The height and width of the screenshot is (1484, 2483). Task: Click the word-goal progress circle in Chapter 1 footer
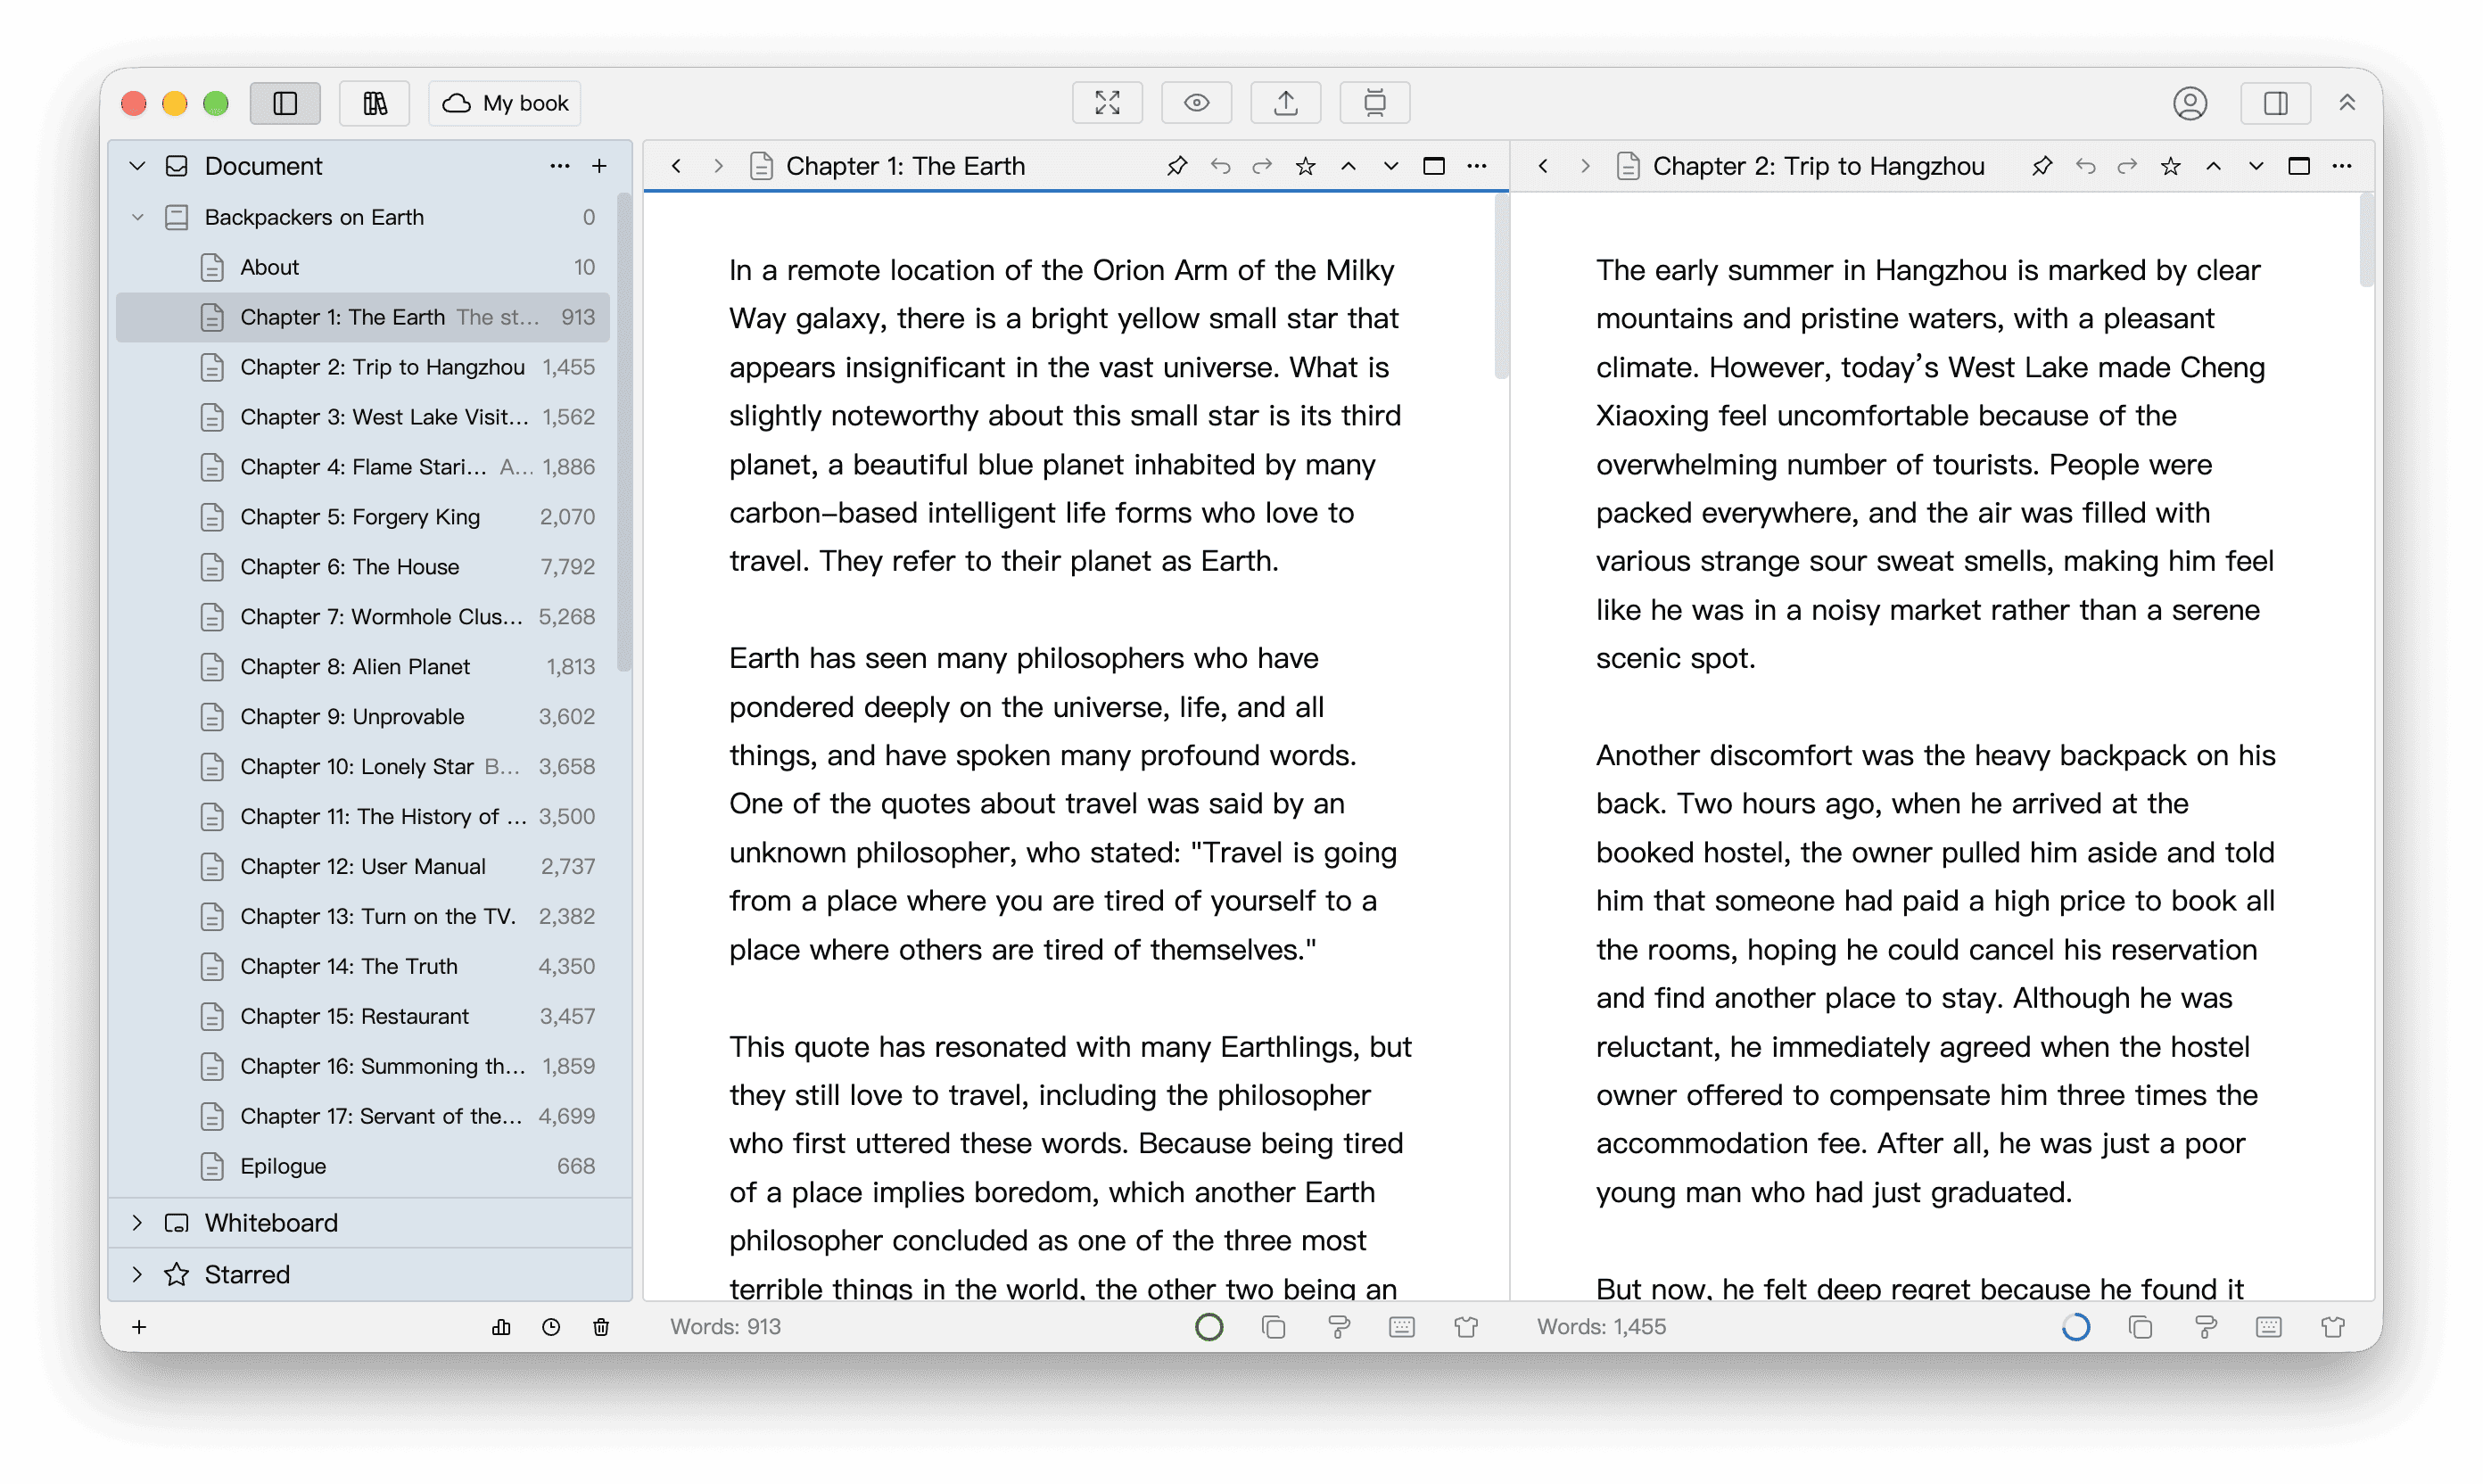point(1209,1327)
